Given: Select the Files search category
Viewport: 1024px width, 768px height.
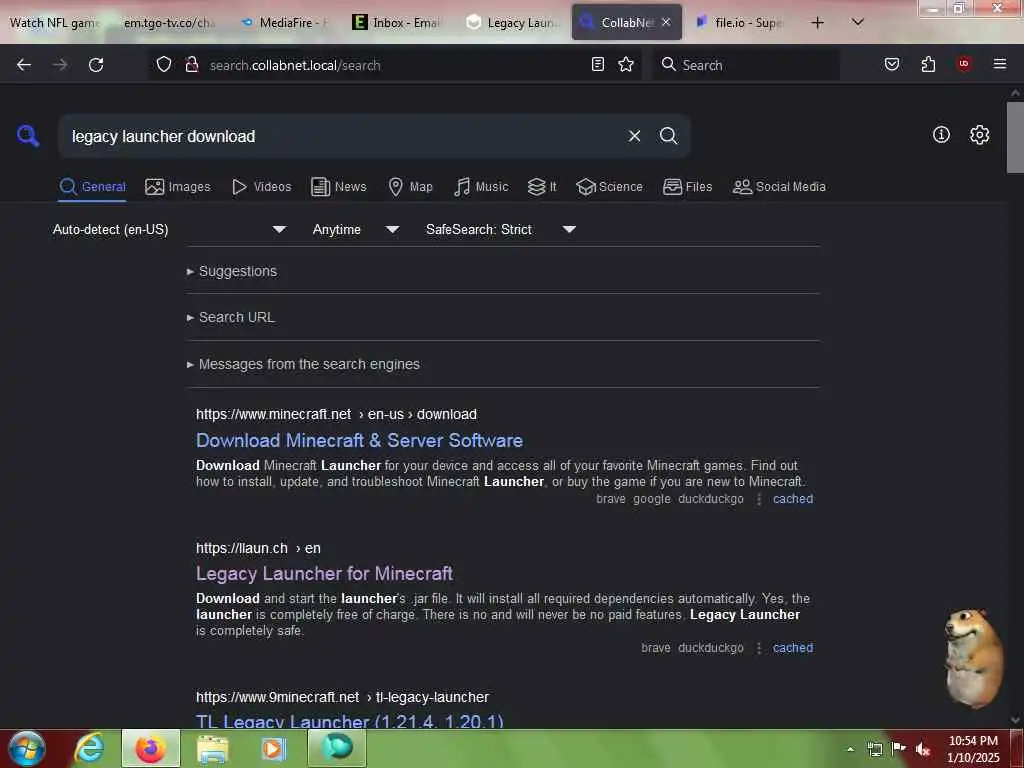Looking at the screenshot, I should pyautogui.click(x=687, y=187).
